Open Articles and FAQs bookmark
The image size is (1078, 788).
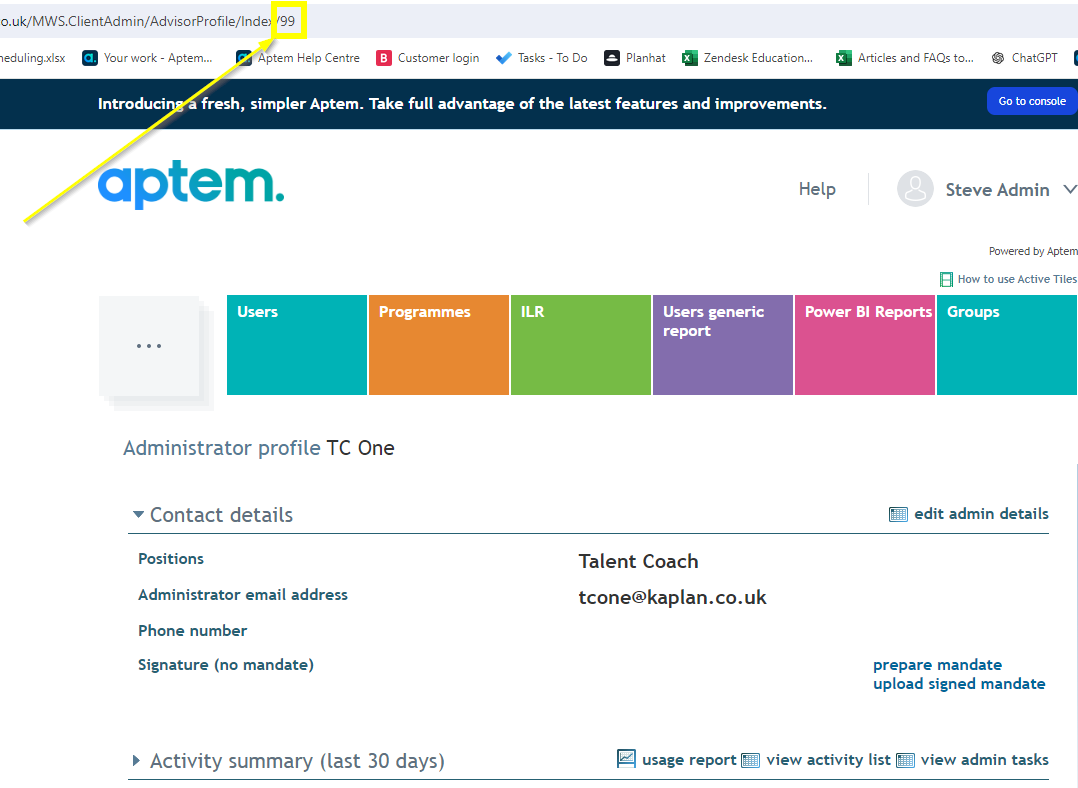905,58
